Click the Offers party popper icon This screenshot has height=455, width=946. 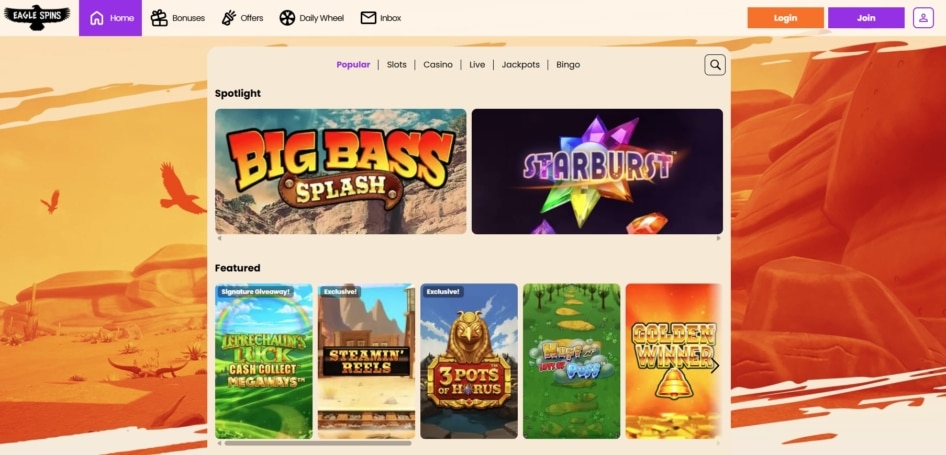click(229, 18)
